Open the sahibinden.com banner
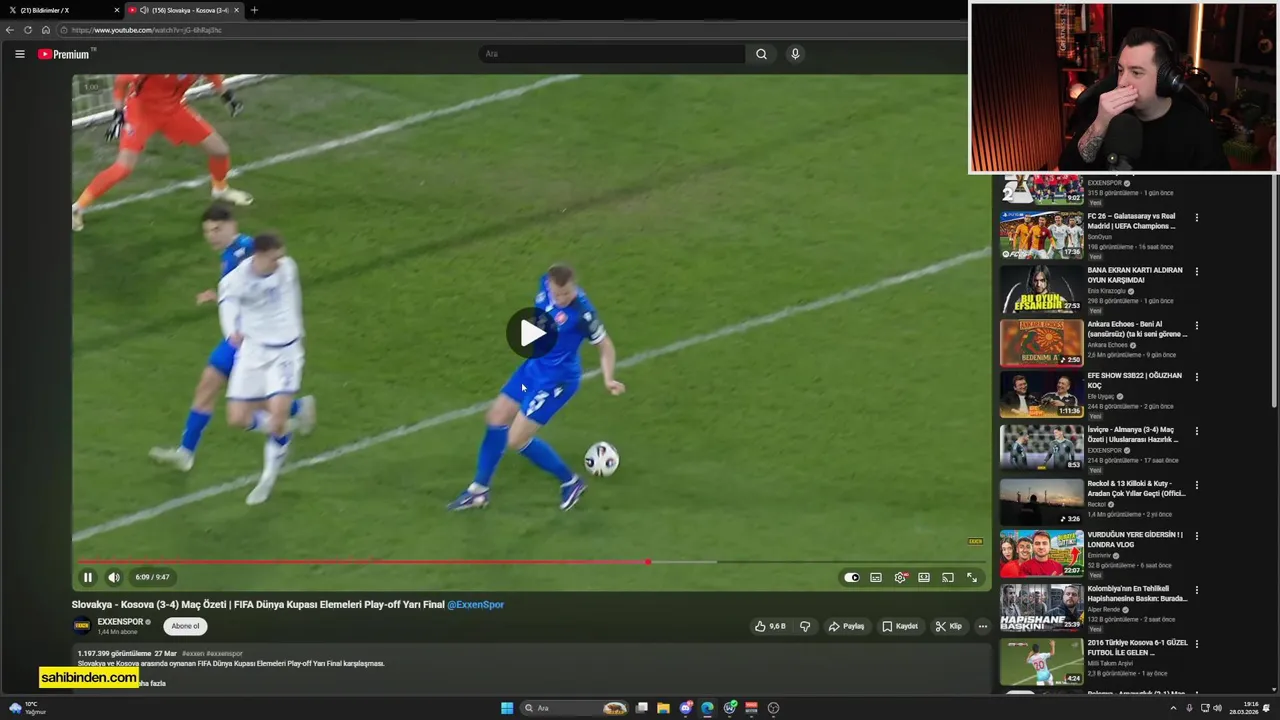This screenshot has width=1280, height=720. click(89, 677)
